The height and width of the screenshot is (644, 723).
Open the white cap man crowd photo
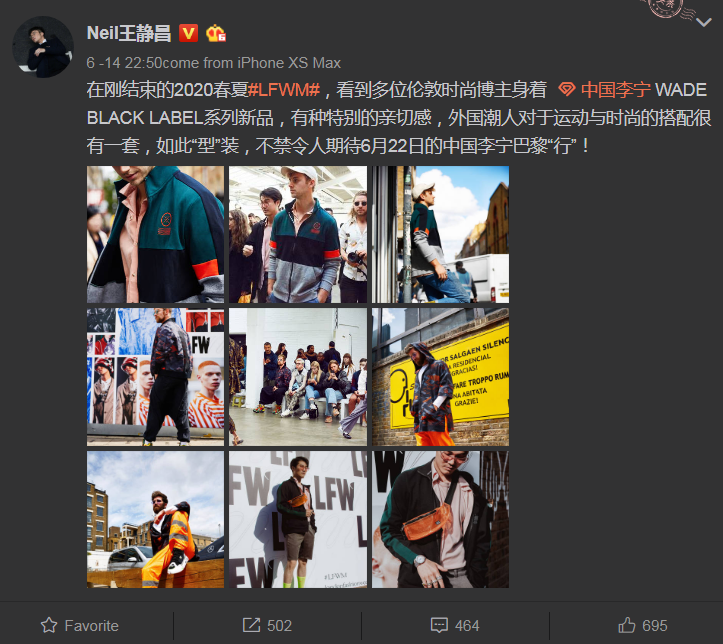click(x=298, y=234)
